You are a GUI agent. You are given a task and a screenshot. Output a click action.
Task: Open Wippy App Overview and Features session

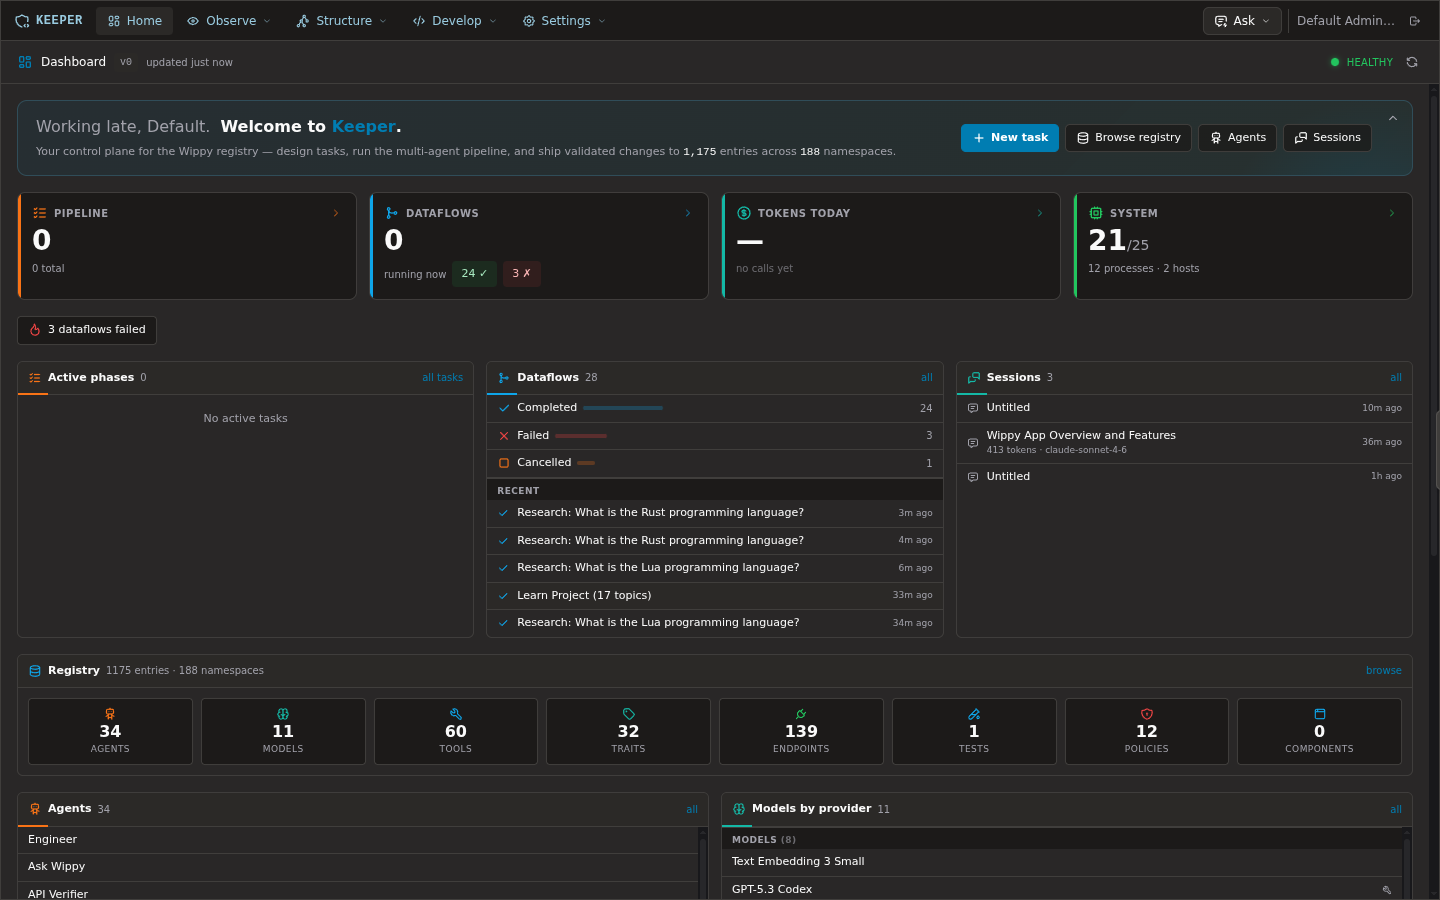(1184, 442)
